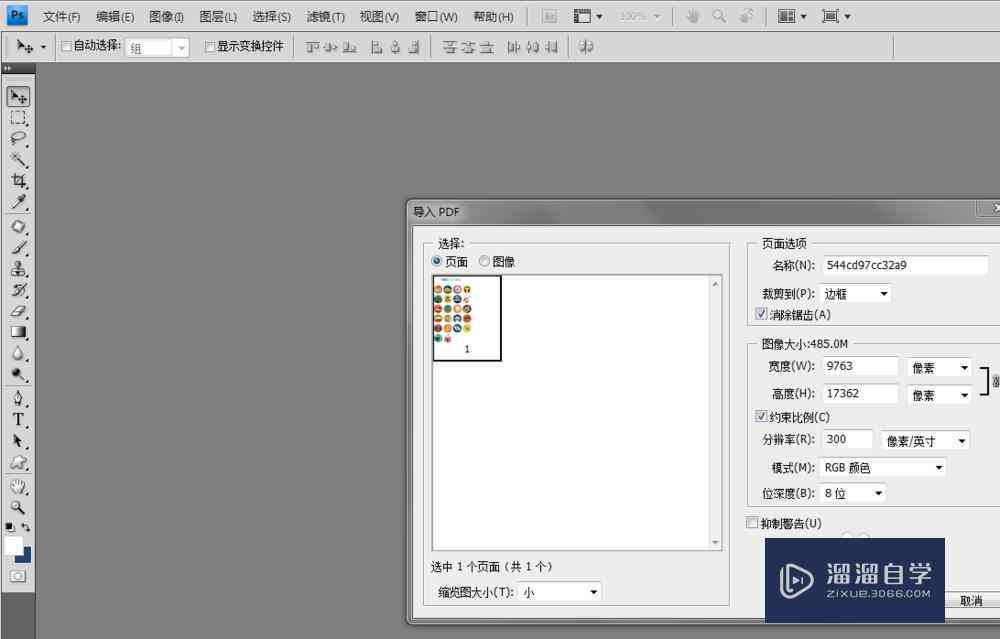Open the 组 auto-select dropdown
This screenshot has height=639, width=1000.
[x=158, y=48]
